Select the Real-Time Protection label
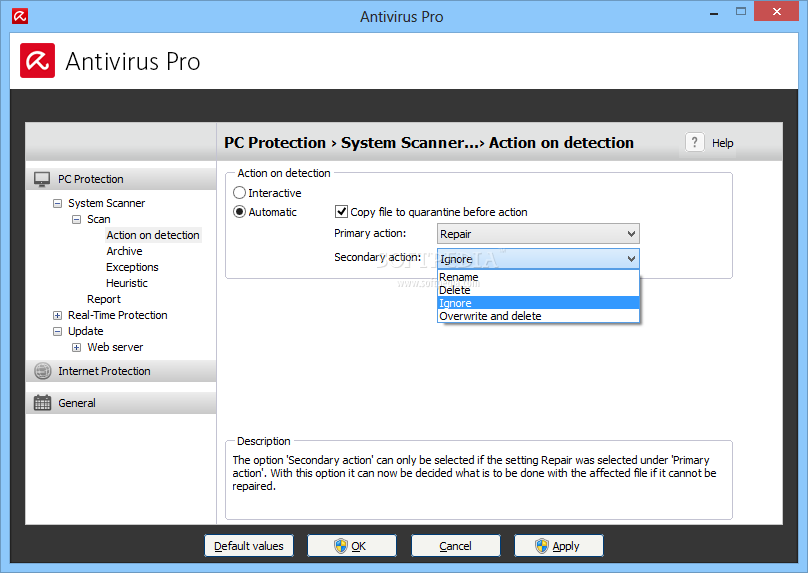Image resolution: width=808 pixels, height=573 pixels. click(x=117, y=315)
